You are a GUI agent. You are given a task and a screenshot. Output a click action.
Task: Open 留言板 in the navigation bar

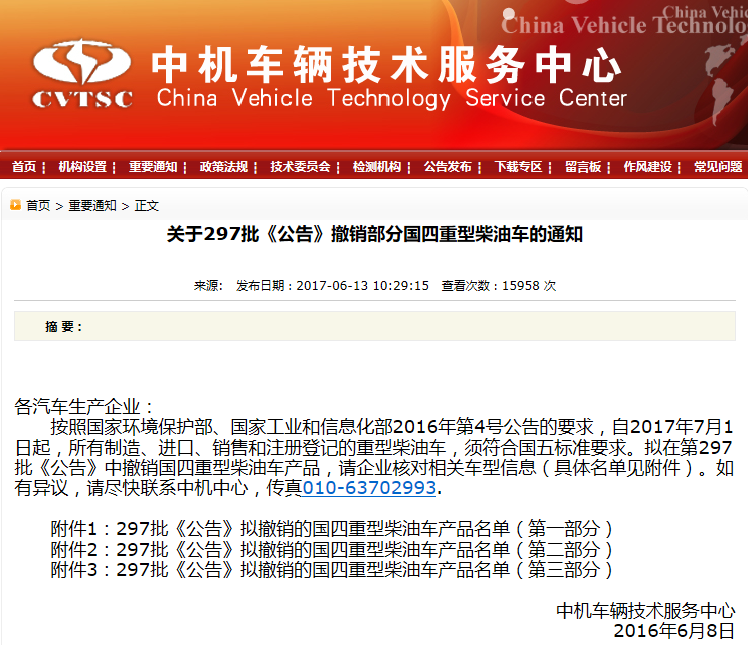click(x=583, y=166)
